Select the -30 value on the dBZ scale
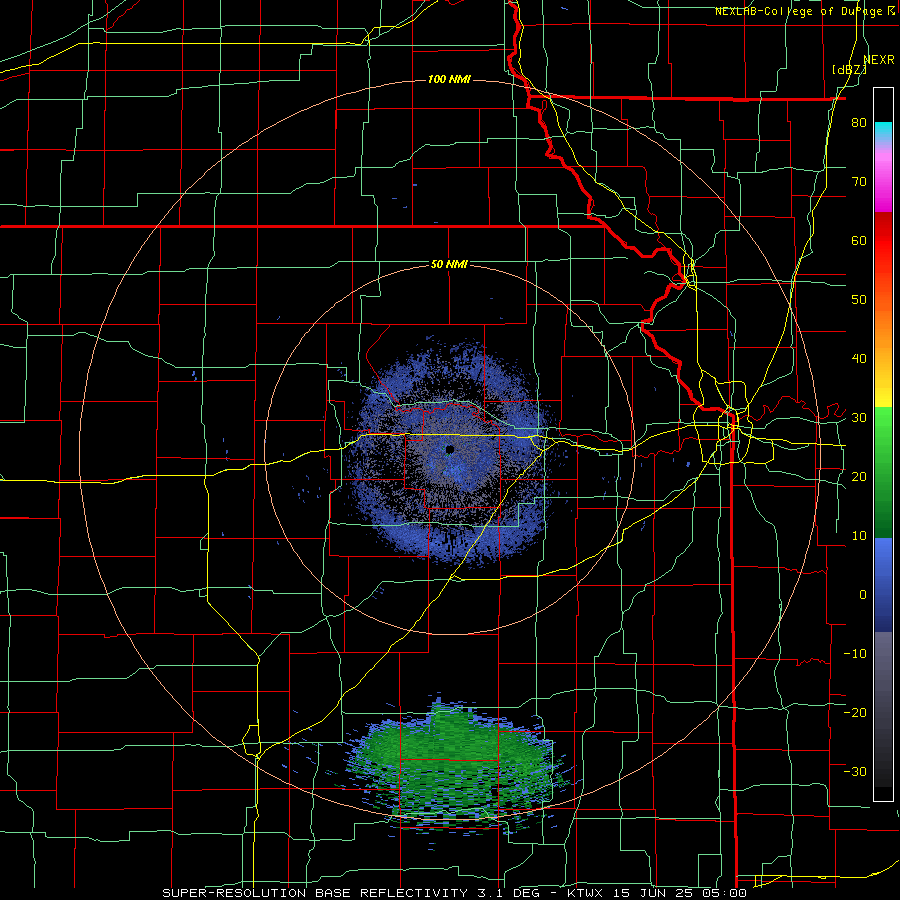 point(855,771)
